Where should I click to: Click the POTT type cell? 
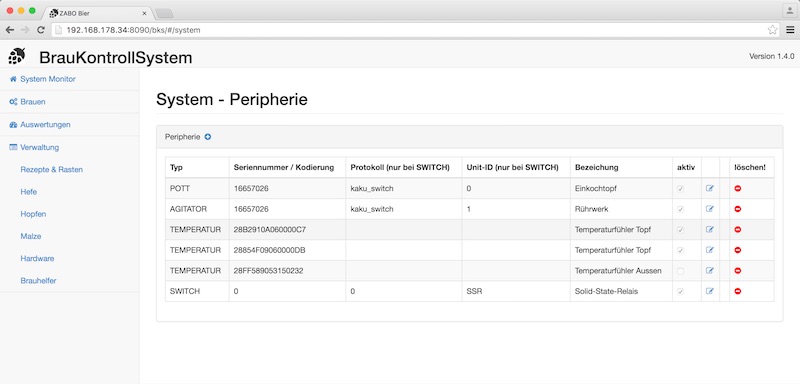[x=197, y=188]
